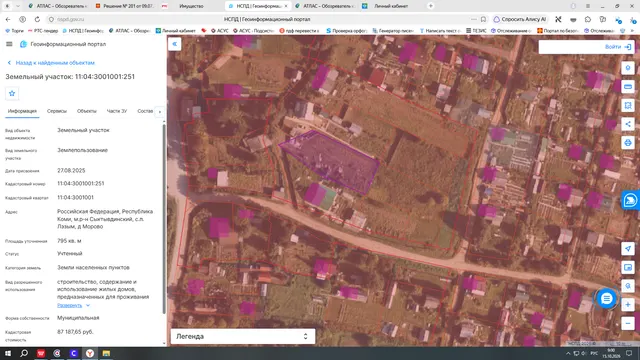Click the taskbar clock

[x=611, y=353]
